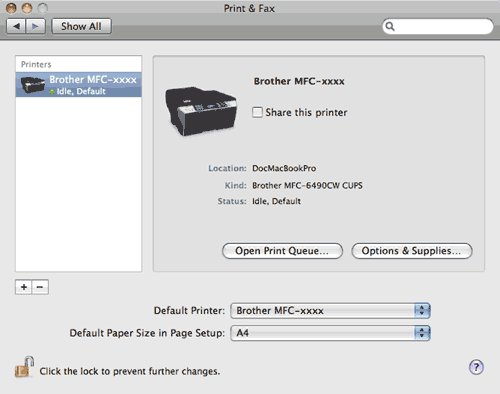Add a printer with the plus button
This screenshot has width=500, height=394.
(x=24, y=287)
